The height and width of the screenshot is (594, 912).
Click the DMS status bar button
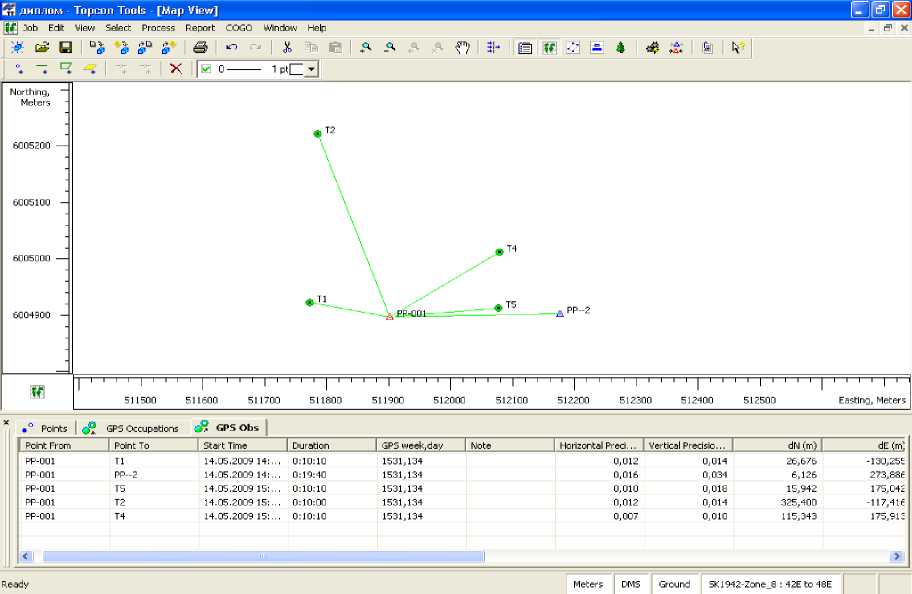pyautogui.click(x=631, y=584)
